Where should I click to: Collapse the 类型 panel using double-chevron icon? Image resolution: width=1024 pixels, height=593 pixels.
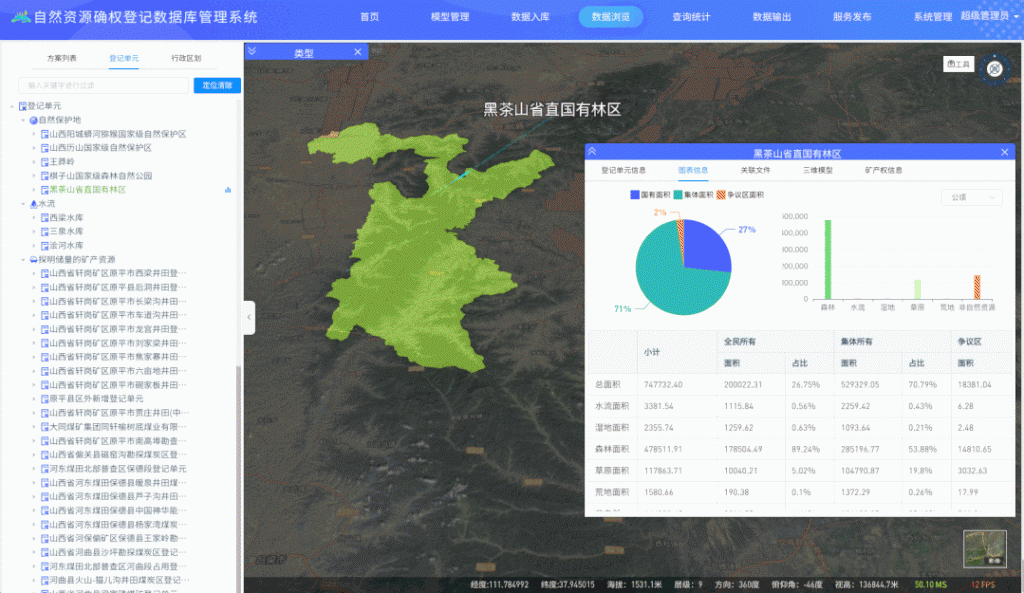tap(252, 52)
